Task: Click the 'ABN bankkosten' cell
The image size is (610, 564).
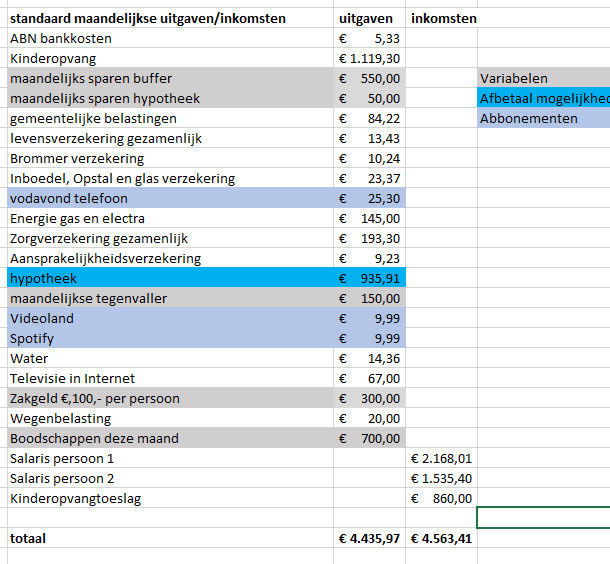Action: coord(170,38)
